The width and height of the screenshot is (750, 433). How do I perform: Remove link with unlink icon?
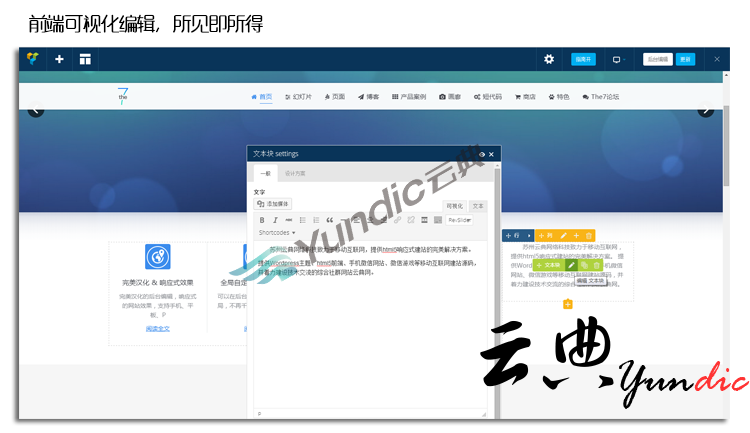(x=410, y=220)
